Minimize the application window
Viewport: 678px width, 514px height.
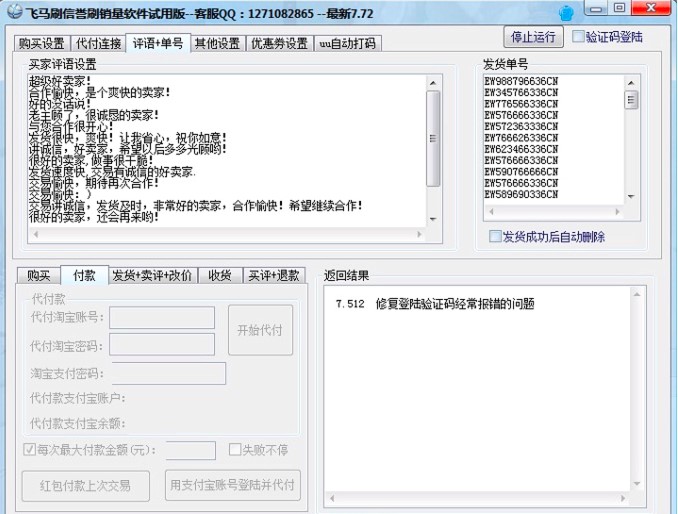click(597, 8)
